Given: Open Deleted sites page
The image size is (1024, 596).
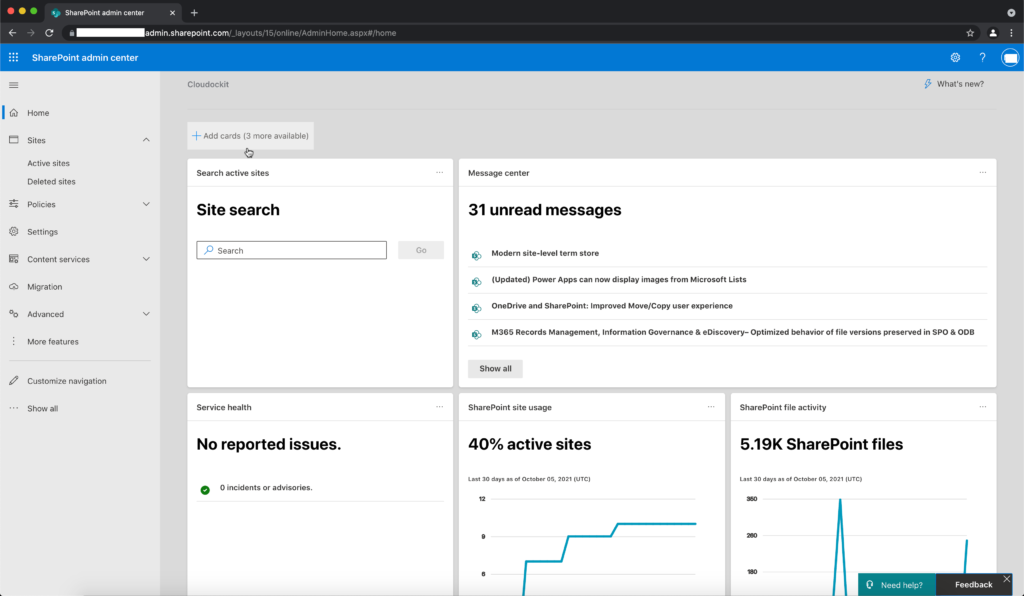Looking at the screenshot, I should 52,181.
